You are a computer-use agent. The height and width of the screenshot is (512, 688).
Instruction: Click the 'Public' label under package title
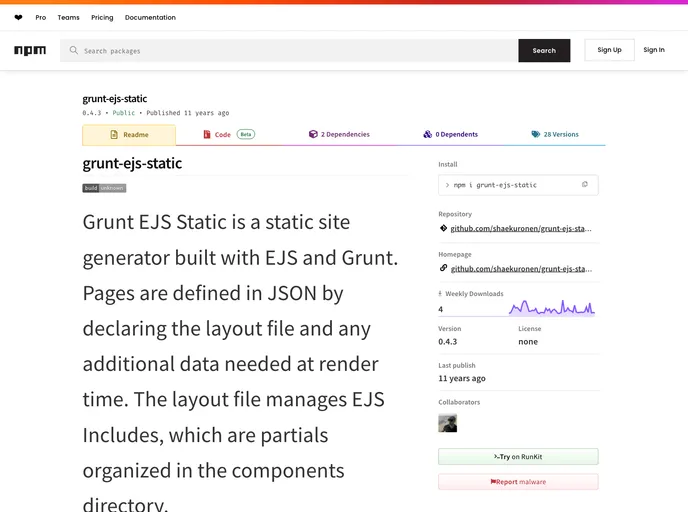tap(124, 113)
